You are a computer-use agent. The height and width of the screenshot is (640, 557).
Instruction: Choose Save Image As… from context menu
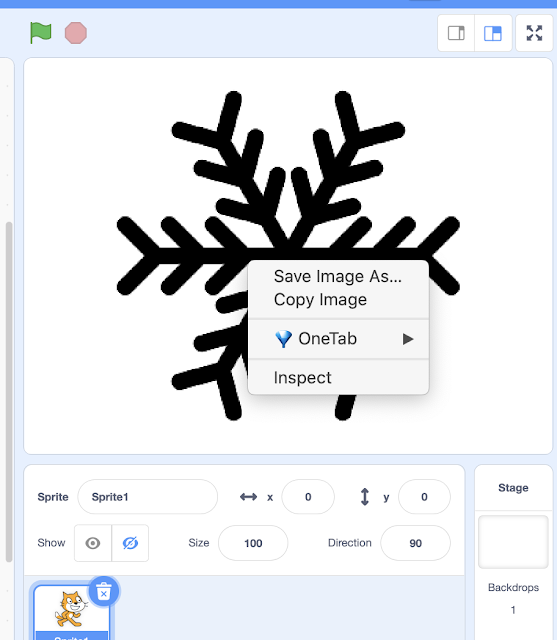pyautogui.click(x=338, y=276)
